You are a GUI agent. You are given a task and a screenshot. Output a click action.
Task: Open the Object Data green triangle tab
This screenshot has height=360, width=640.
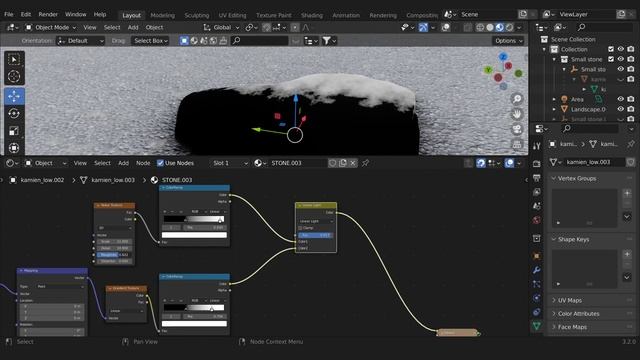click(x=537, y=326)
